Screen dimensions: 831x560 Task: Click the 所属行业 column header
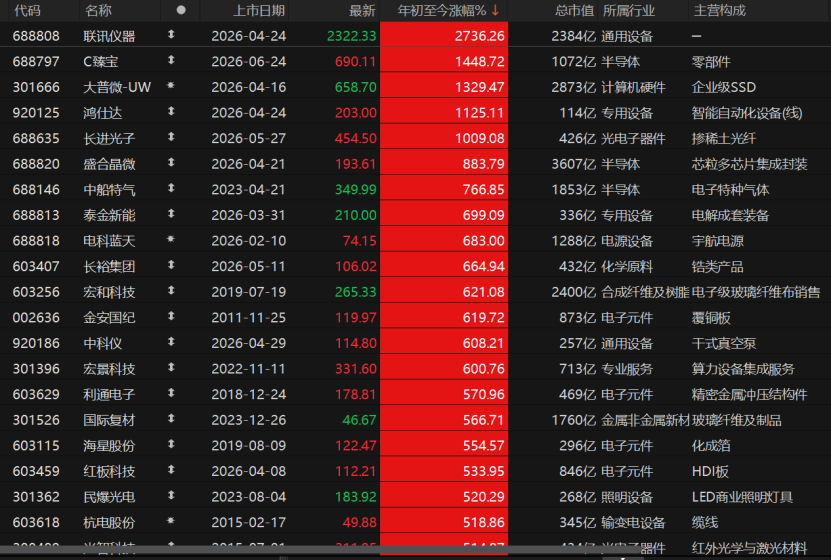coord(629,11)
